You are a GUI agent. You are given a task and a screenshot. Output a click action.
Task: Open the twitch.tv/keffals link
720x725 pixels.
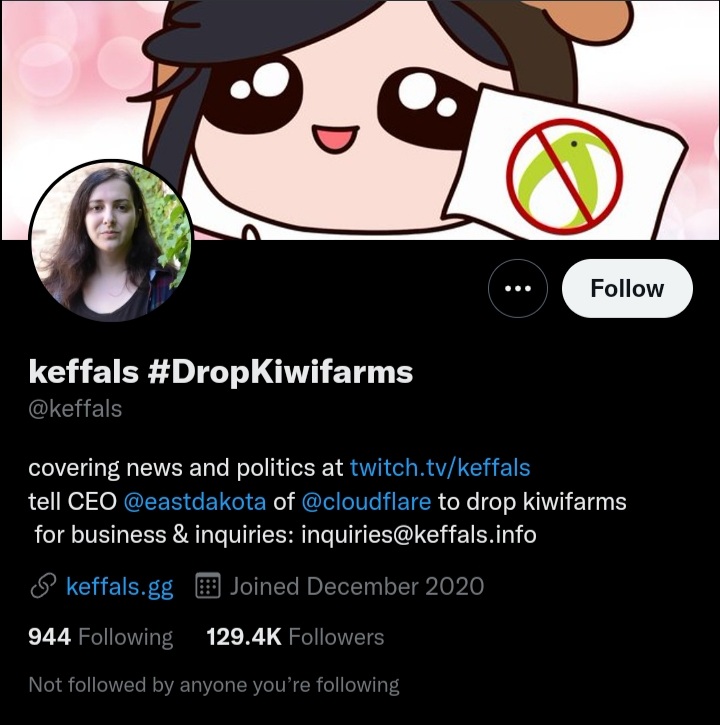(x=440, y=468)
